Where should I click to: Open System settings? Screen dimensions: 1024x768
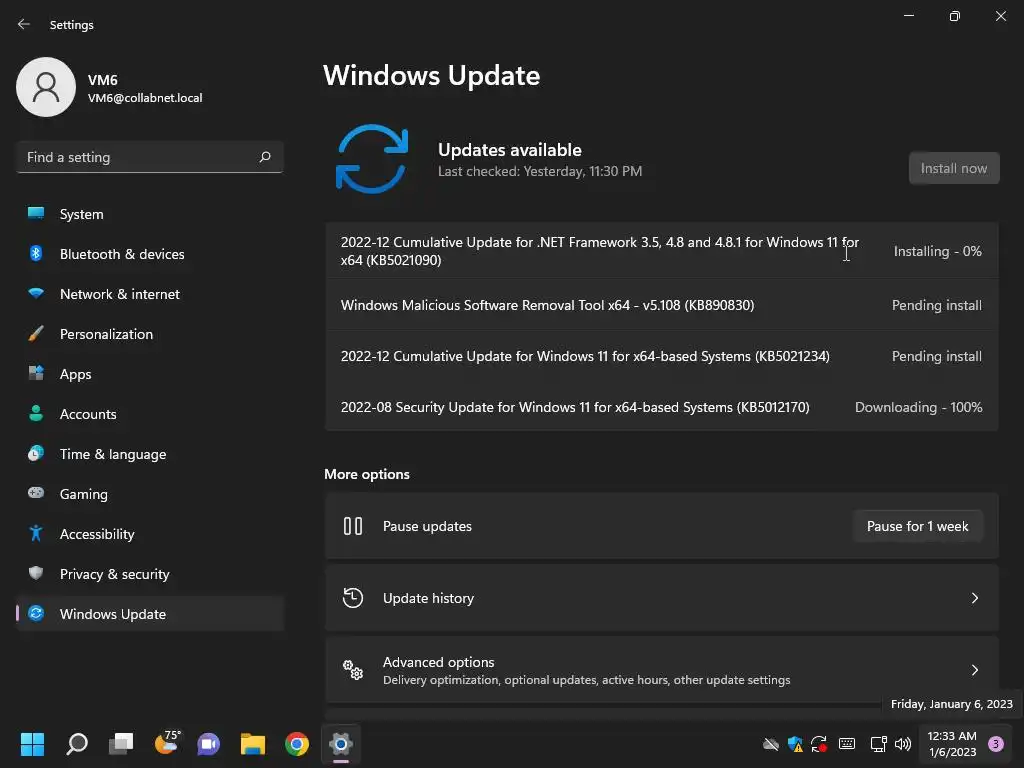point(150,214)
